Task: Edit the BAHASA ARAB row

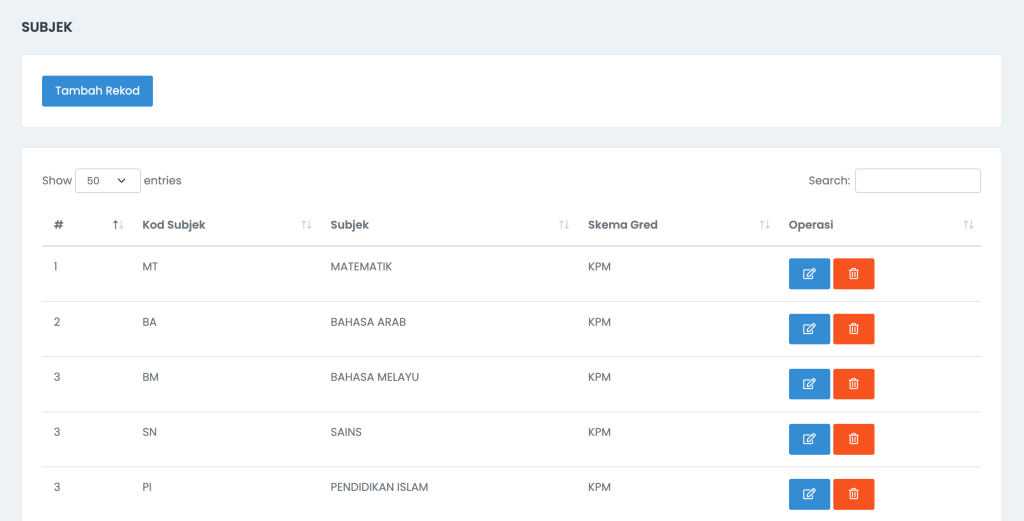Action: 809,328
